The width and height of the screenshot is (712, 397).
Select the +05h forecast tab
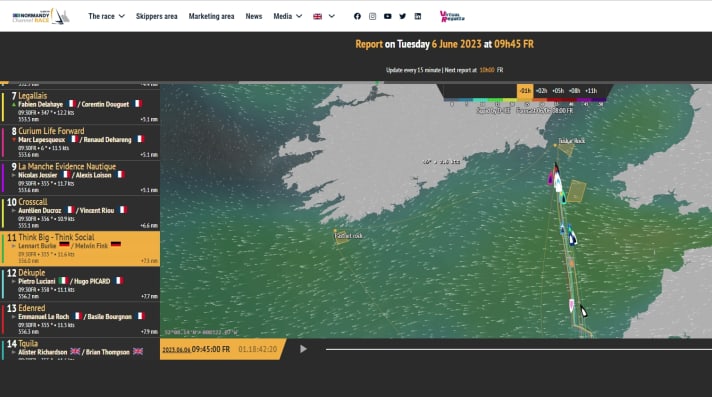[558, 91]
